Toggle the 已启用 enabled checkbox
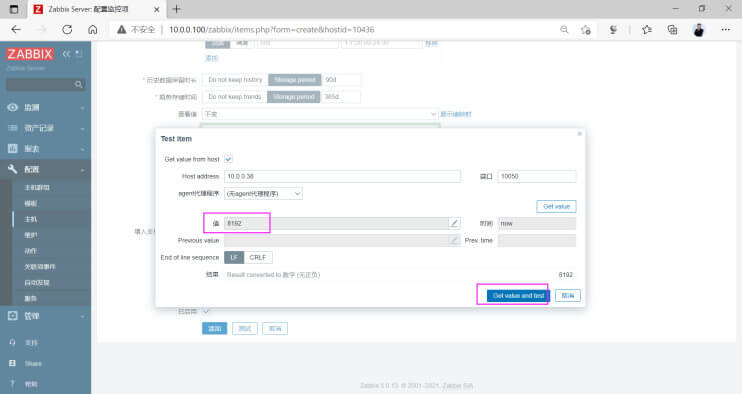742x394 pixels. click(206, 311)
